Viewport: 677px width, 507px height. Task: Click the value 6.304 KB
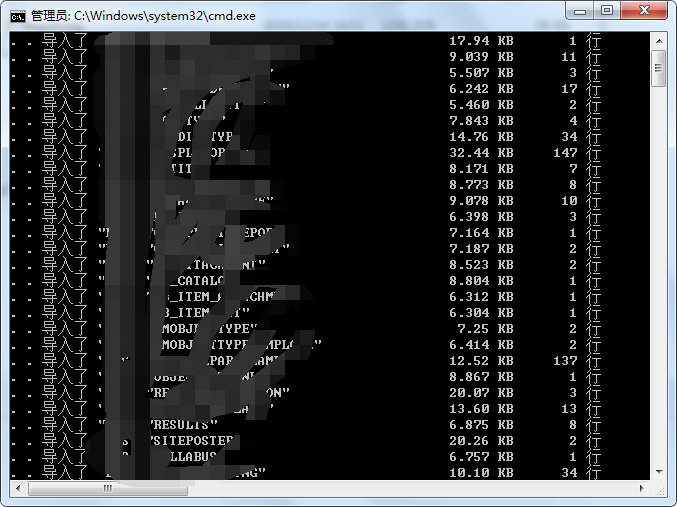tap(481, 313)
